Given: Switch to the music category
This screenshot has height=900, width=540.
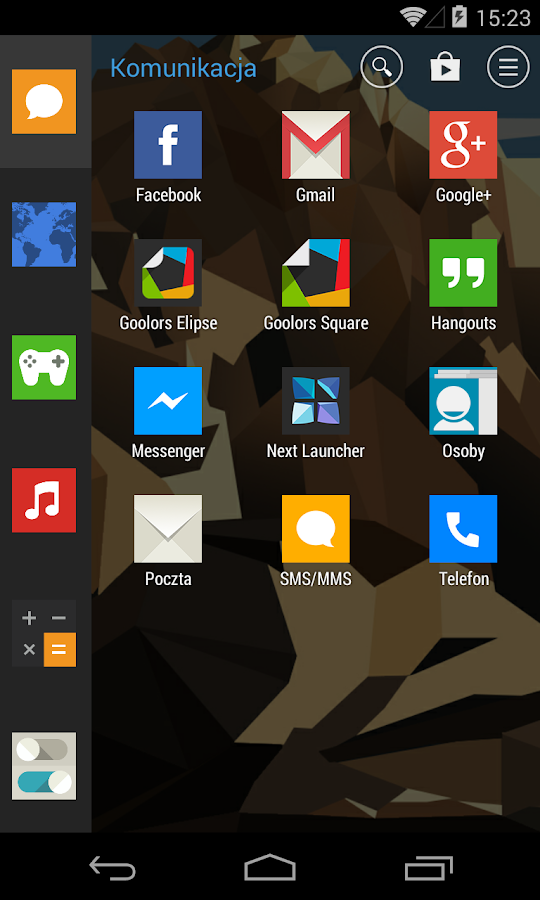Looking at the screenshot, I should pyautogui.click(x=44, y=500).
